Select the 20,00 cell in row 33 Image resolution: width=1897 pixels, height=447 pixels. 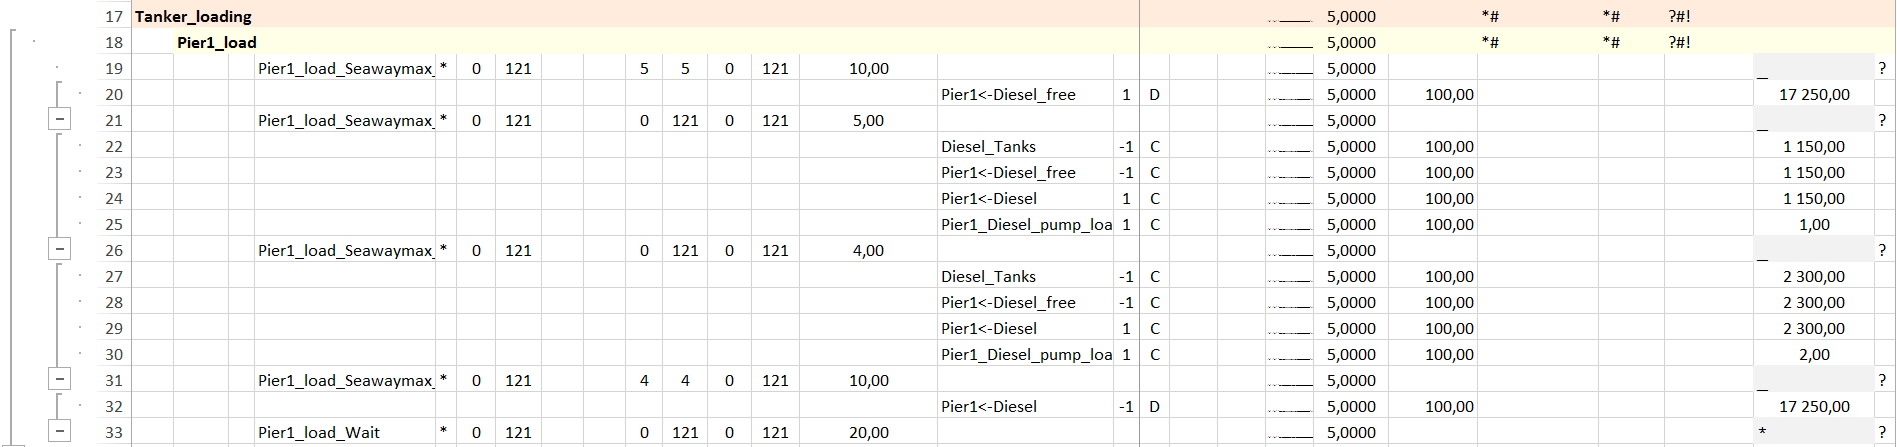point(868,433)
